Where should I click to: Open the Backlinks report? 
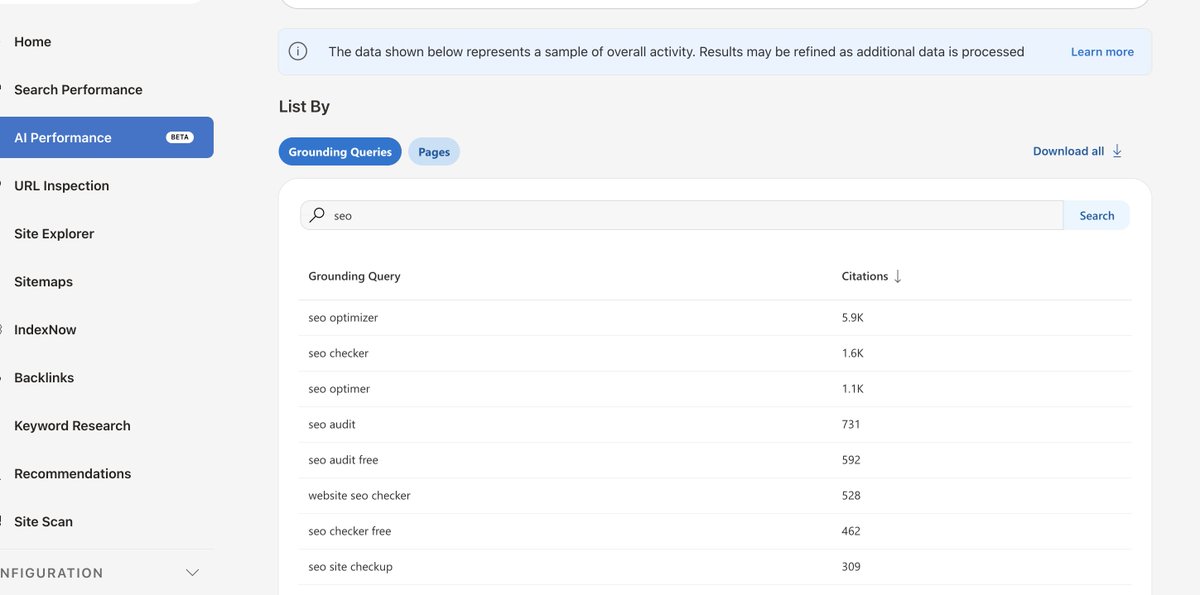pos(43,377)
